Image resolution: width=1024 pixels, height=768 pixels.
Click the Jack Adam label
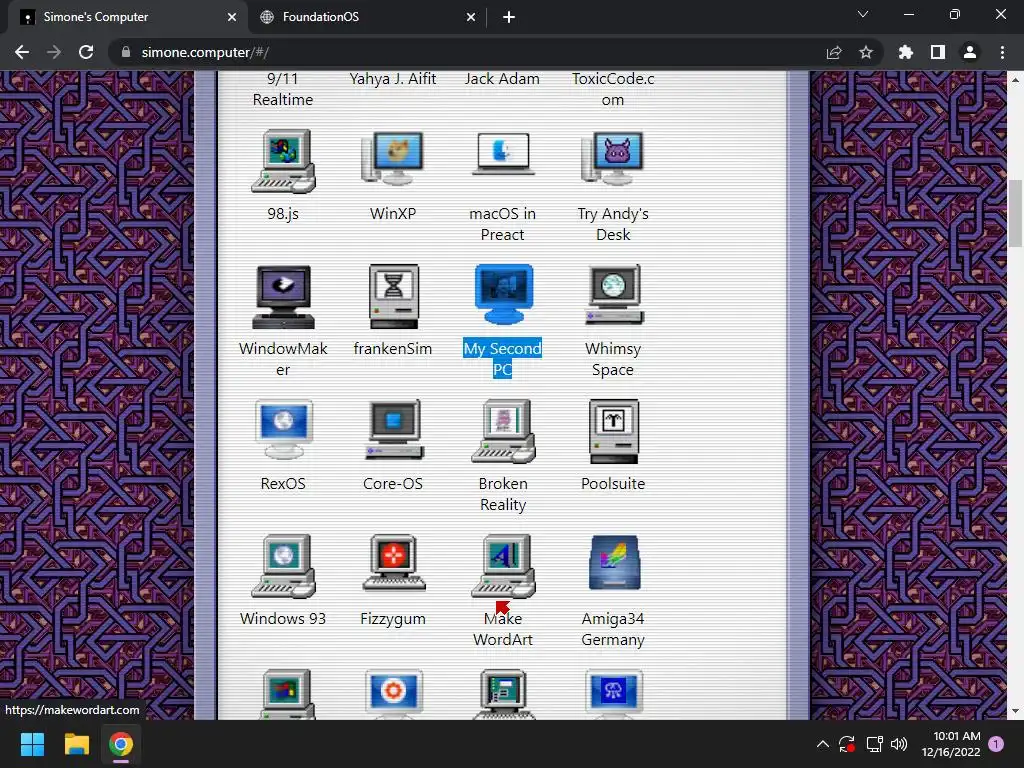click(502, 78)
